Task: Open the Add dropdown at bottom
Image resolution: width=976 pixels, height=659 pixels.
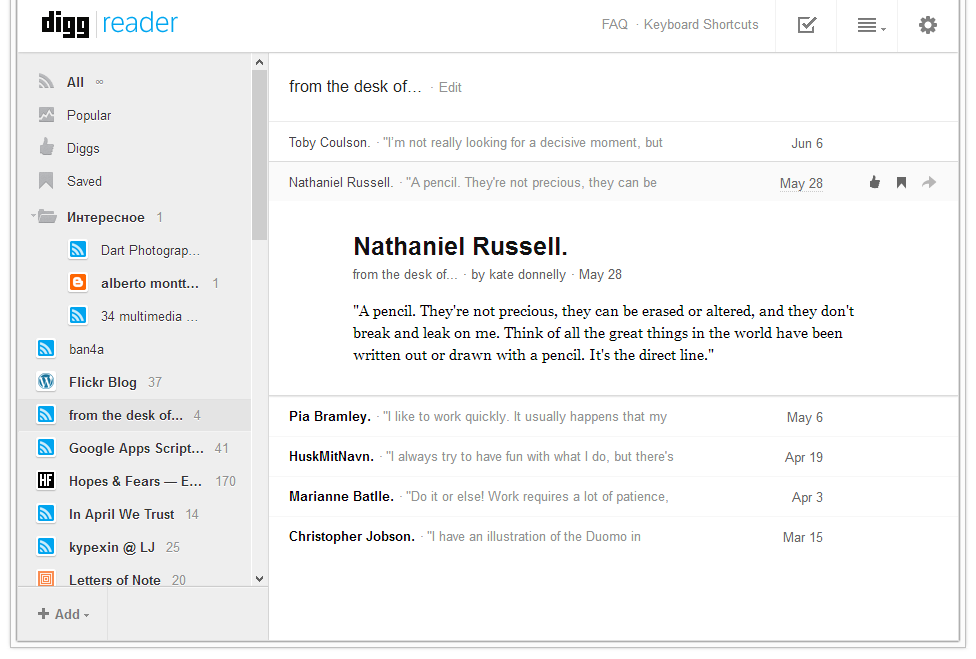Action: [64, 614]
